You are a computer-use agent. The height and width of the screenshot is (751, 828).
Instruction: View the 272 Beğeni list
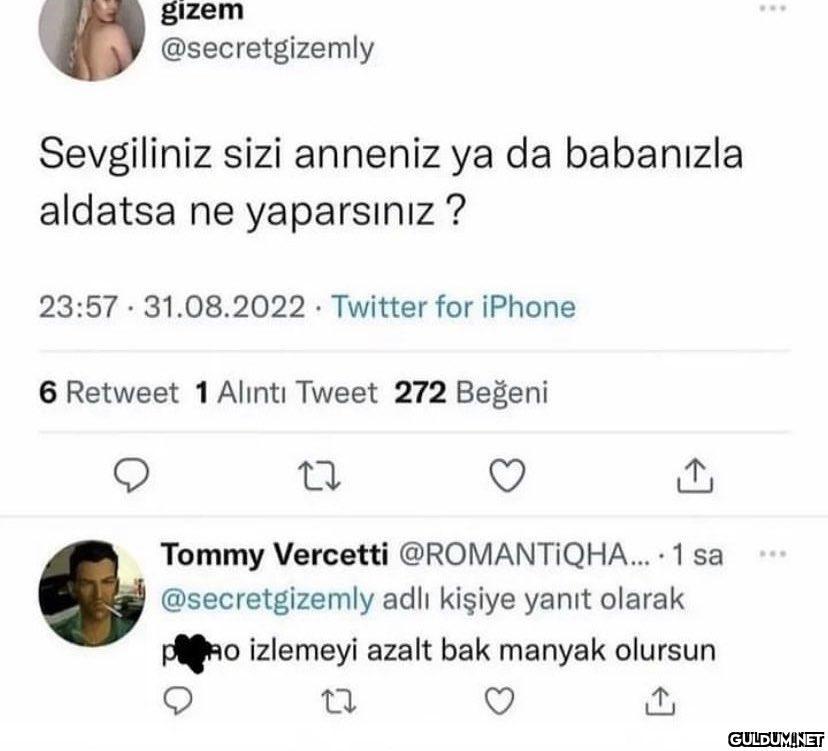coord(472,393)
